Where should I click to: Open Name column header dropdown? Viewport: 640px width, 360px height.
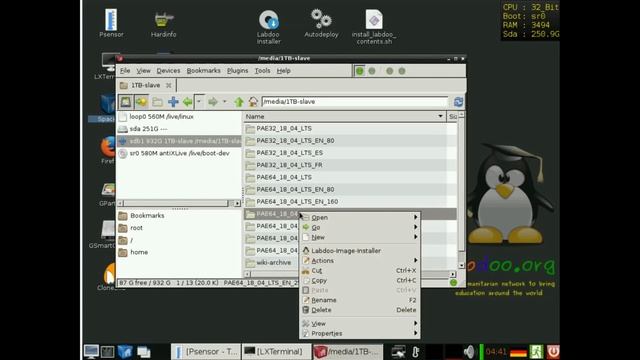point(440,116)
